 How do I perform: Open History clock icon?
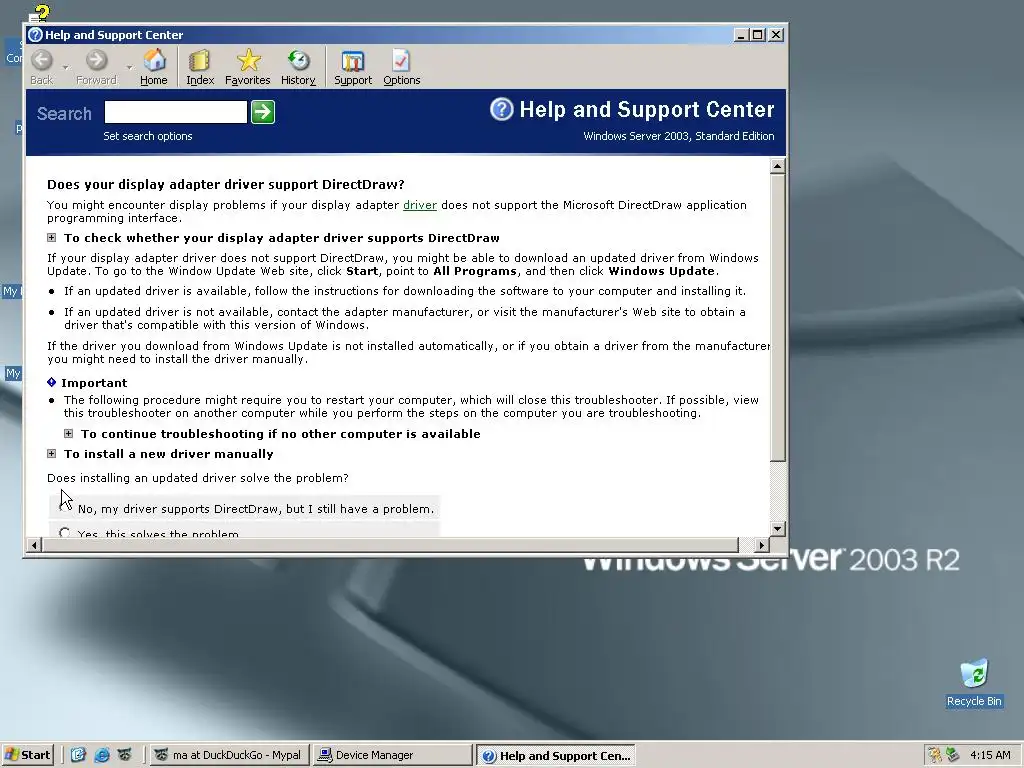pos(298,67)
